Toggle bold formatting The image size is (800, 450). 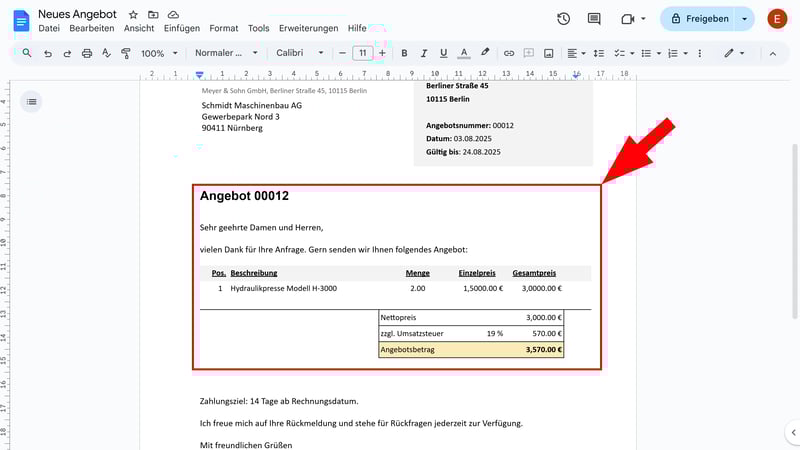click(404, 53)
